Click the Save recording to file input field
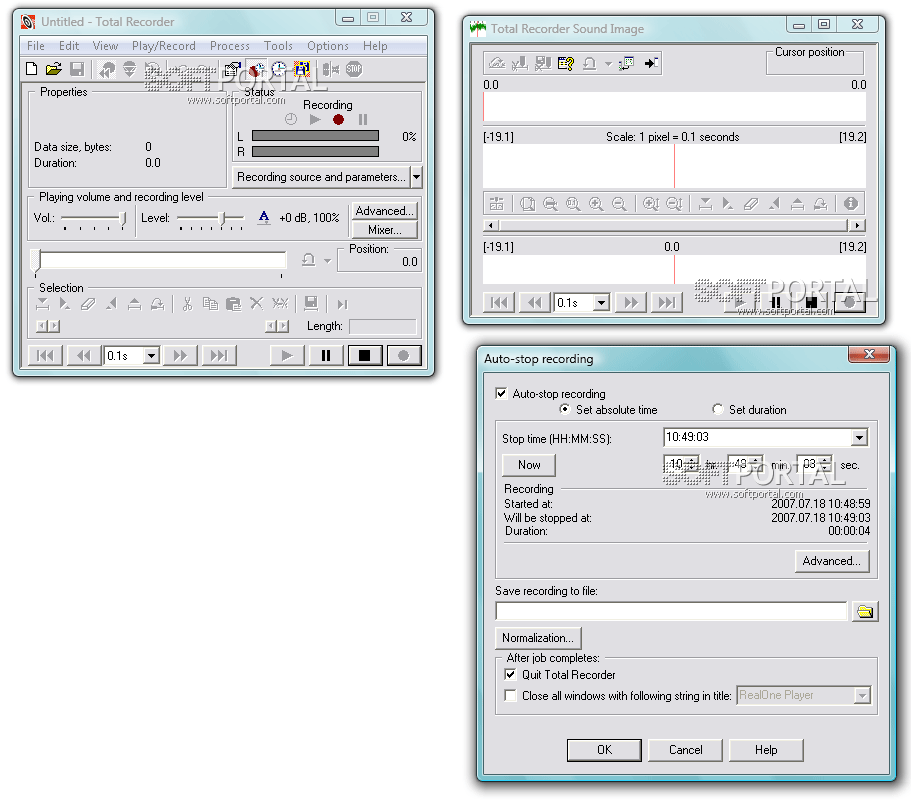 coord(671,611)
